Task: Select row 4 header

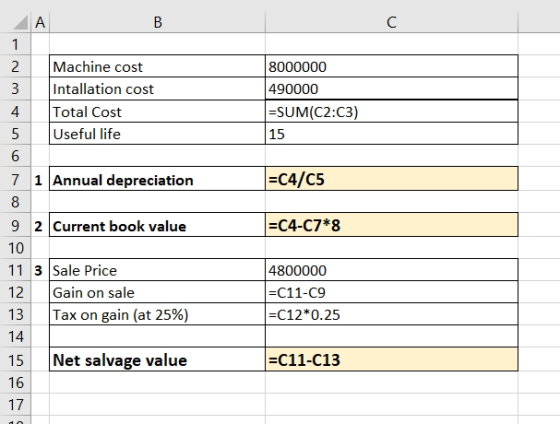Action: pyautogui.click(x=15, y=111)
